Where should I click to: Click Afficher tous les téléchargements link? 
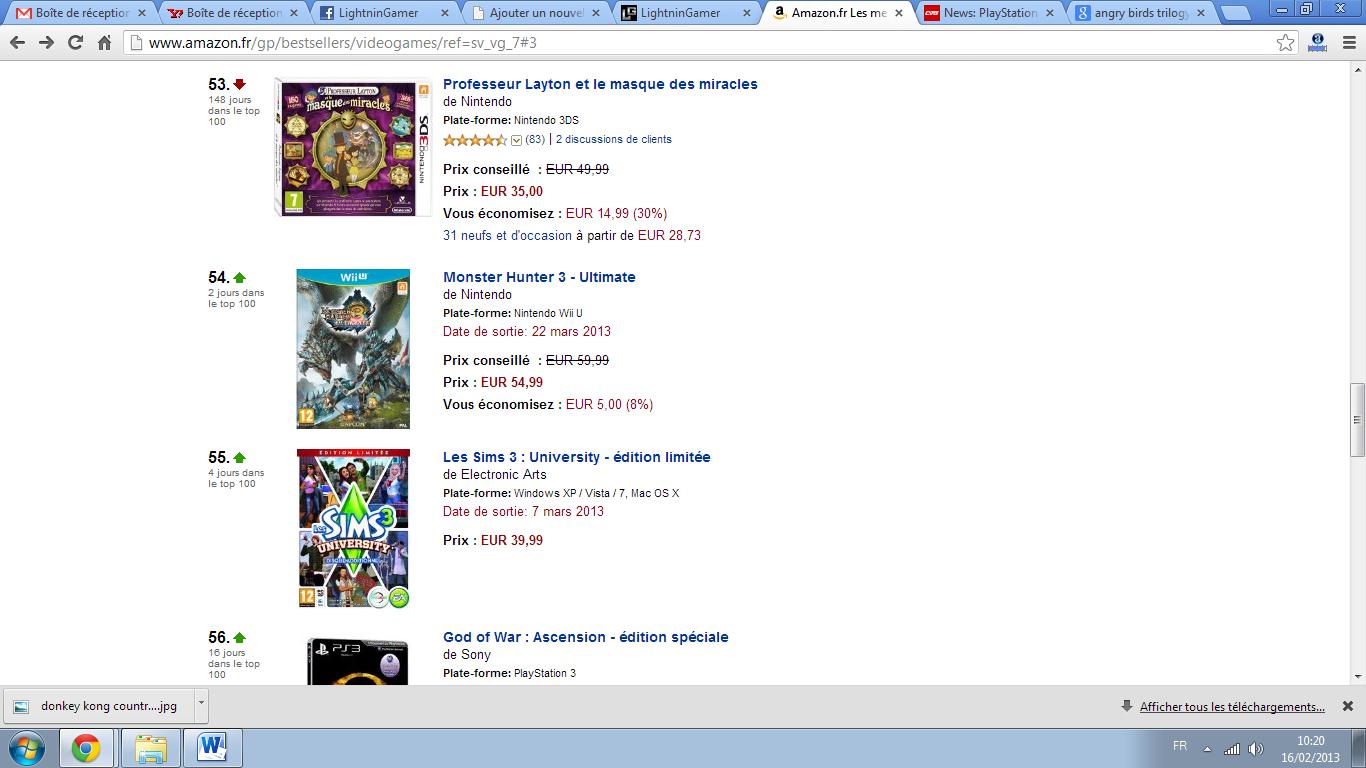(x=1232, y=706)
